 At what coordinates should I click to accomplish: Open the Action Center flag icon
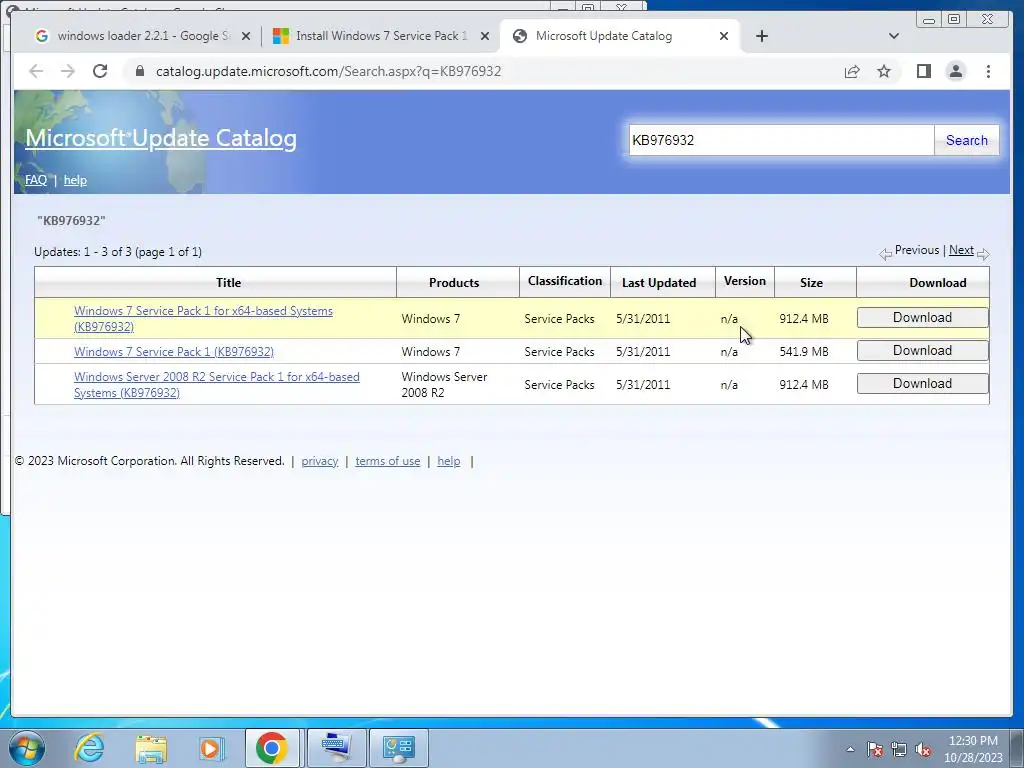pyautogui.click(x=874, y=749)
